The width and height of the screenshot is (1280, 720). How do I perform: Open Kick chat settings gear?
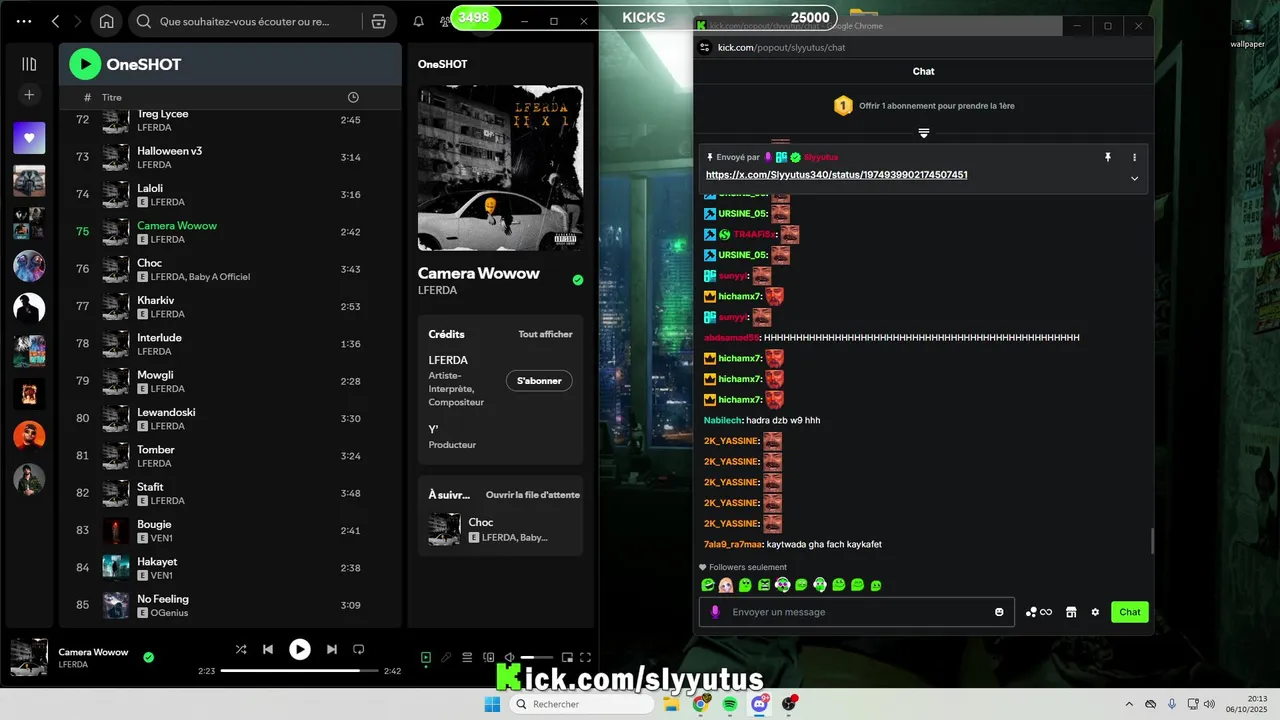tap(1095, 612)
